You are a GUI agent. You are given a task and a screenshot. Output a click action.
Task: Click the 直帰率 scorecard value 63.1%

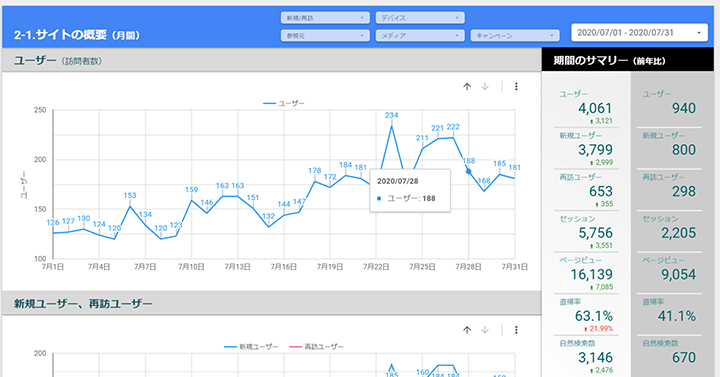pos(594,316)
